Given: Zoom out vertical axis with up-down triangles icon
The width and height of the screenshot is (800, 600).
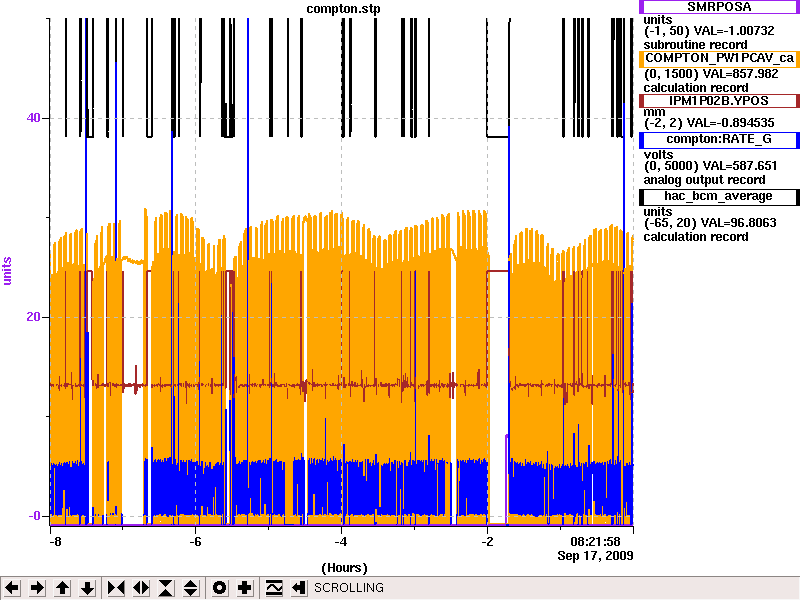Looking at the screenshot, I should (191, 588).
